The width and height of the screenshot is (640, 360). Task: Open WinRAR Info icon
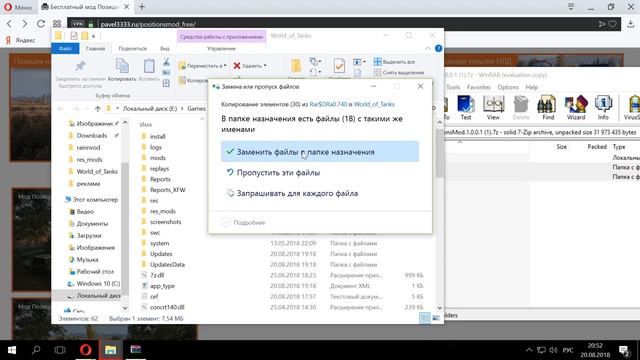click(603, 108)
